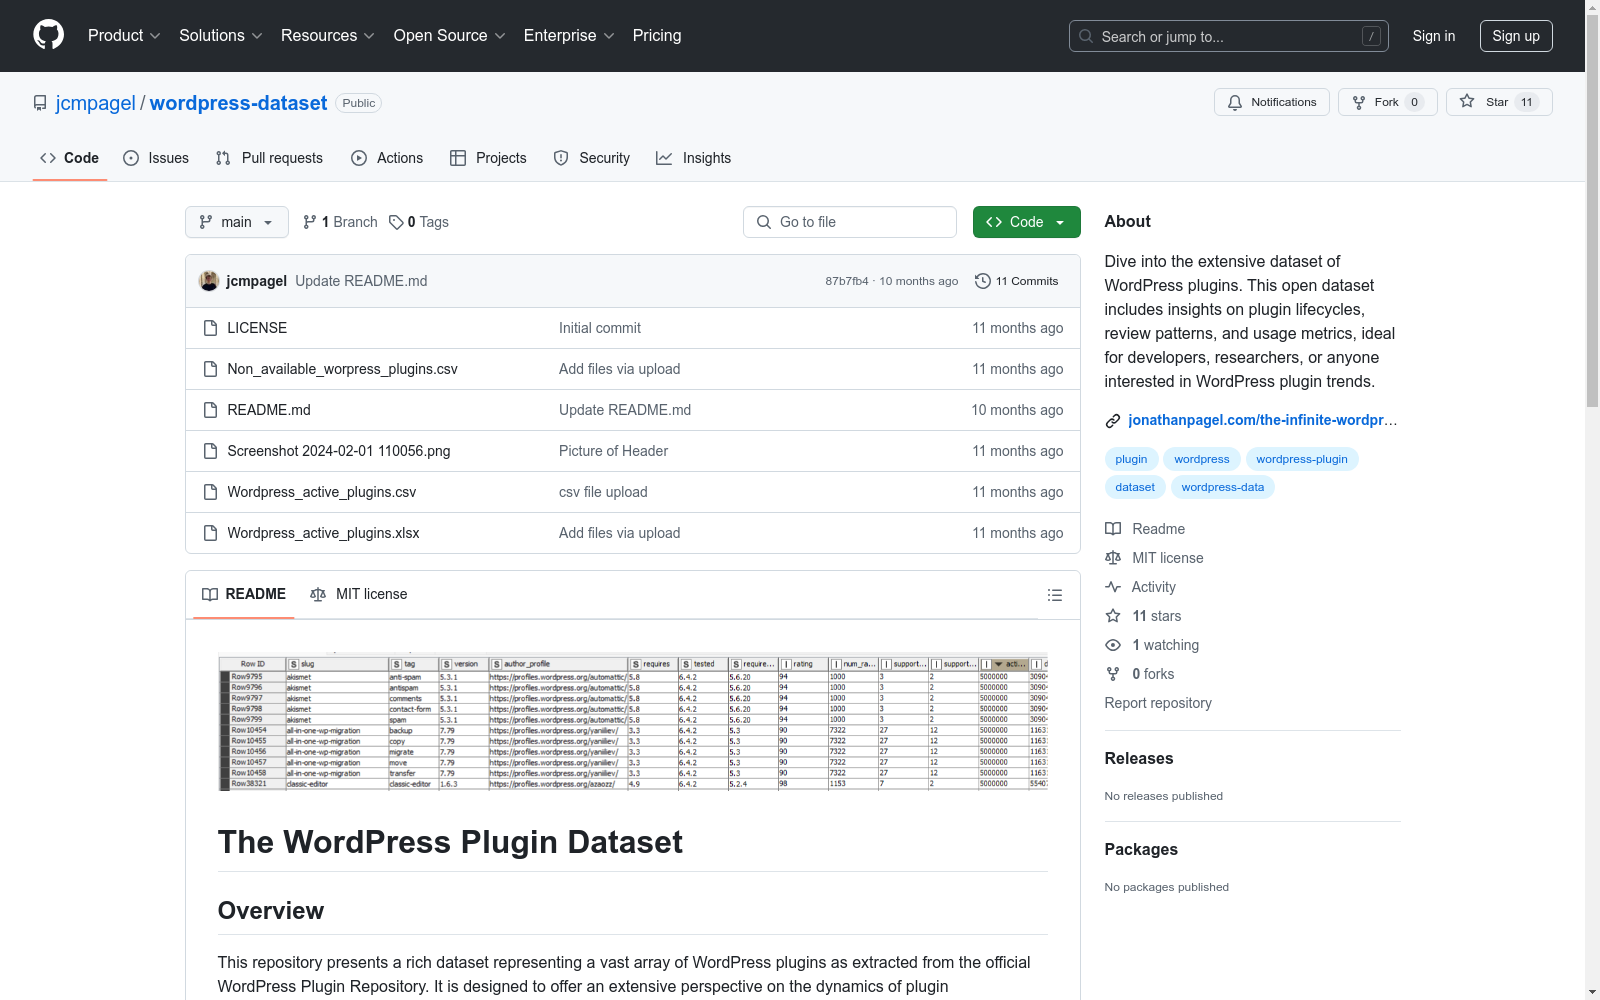Open commit message 'csv file upload'

[x=603, y=492]
